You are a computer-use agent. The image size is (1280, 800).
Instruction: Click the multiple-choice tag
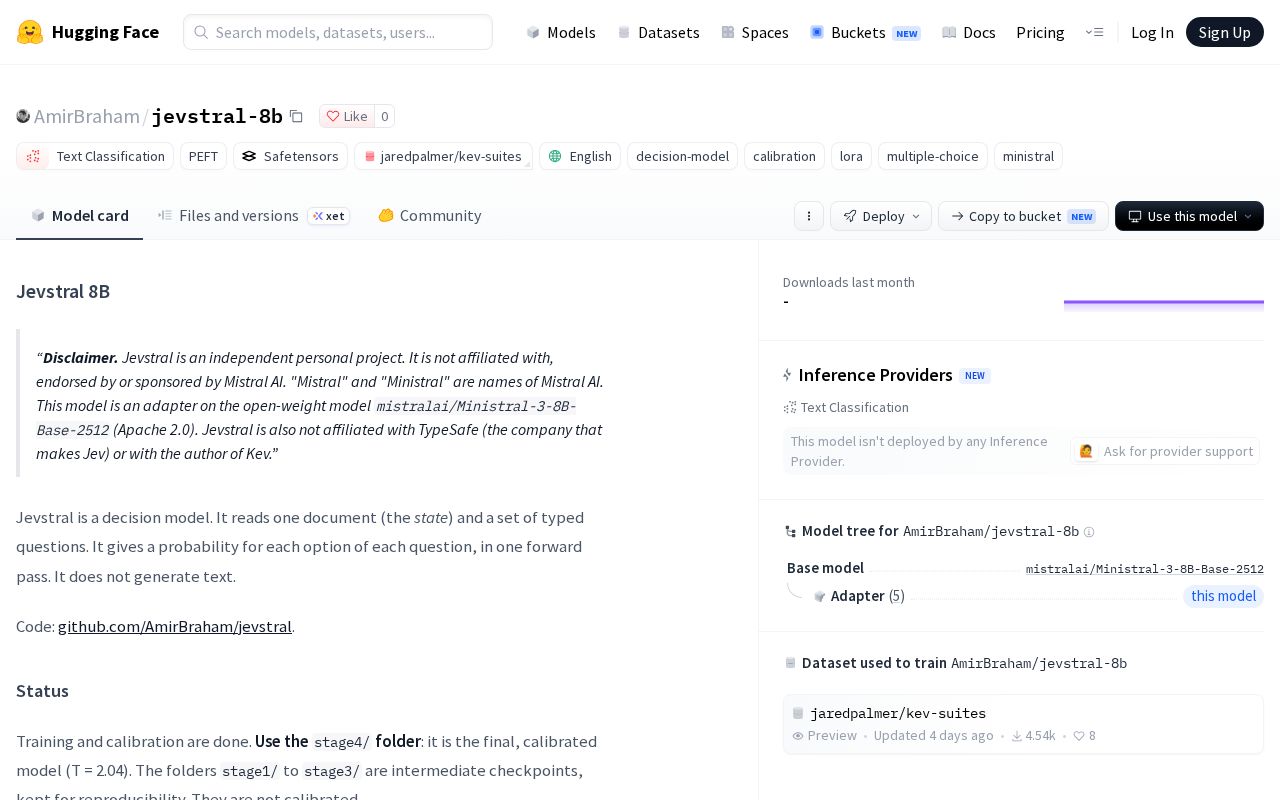tap(933, 156)
